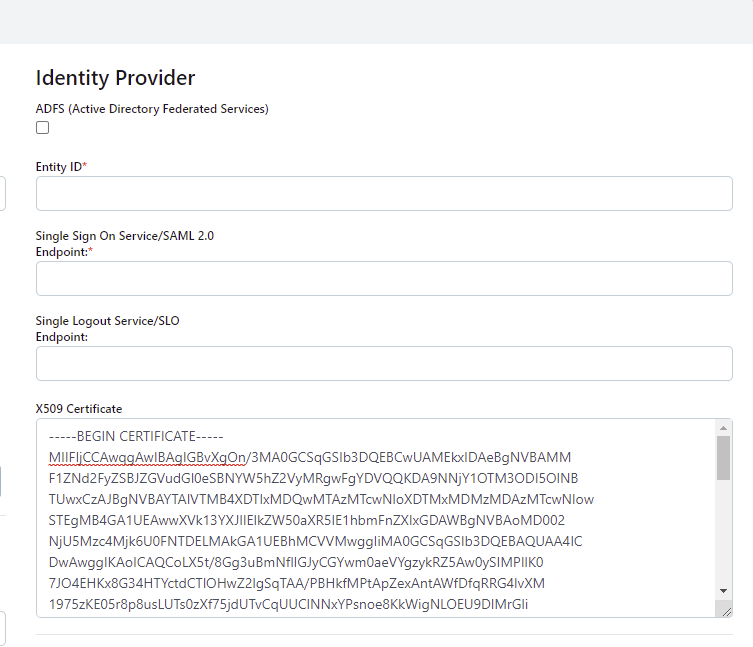This screenshot has width=753, height=647.
Task: Click the BEGIN CERTIFICATE line in textarea
Action: tap(136, 437)
